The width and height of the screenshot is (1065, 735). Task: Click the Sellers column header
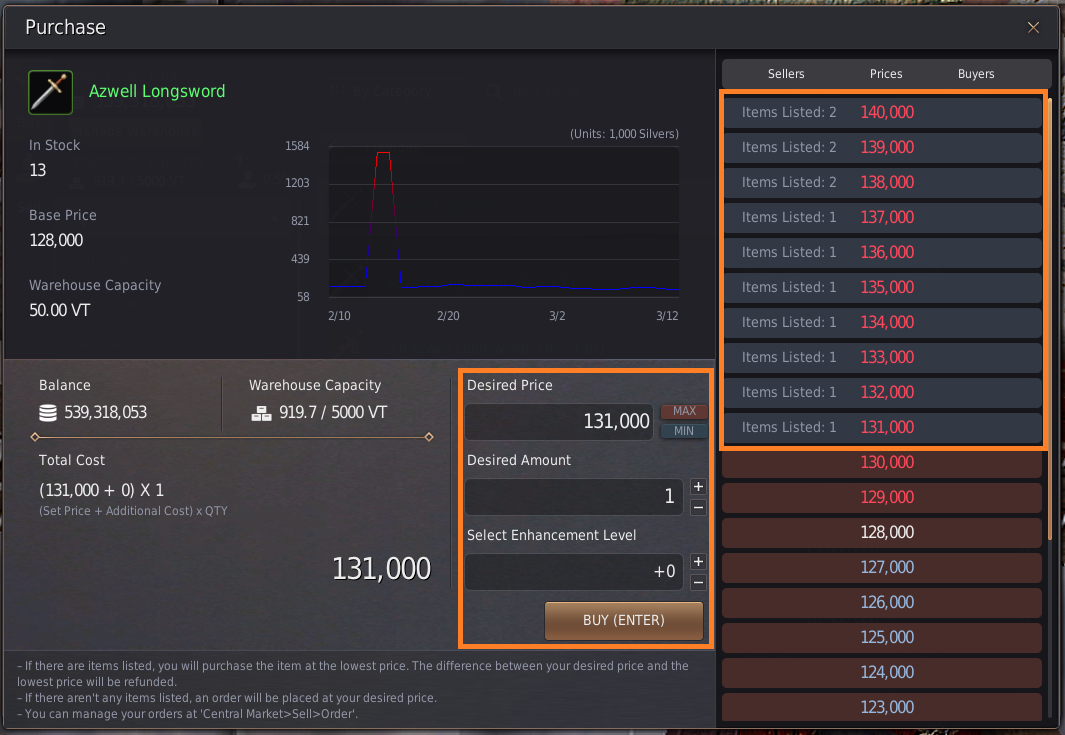(x=786, y=74)
